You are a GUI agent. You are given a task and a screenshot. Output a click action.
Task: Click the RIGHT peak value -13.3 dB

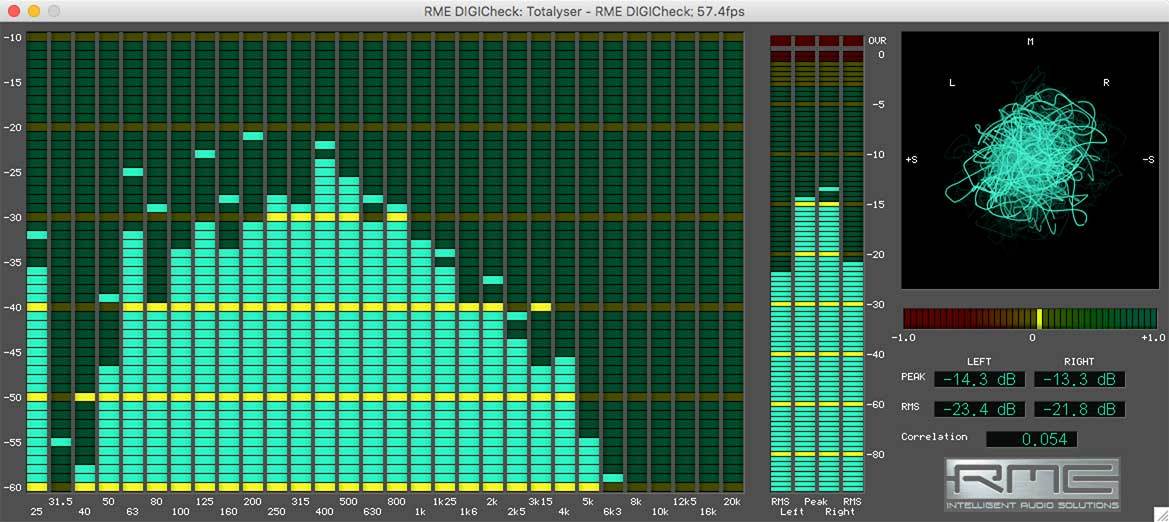coord(1079,379)
